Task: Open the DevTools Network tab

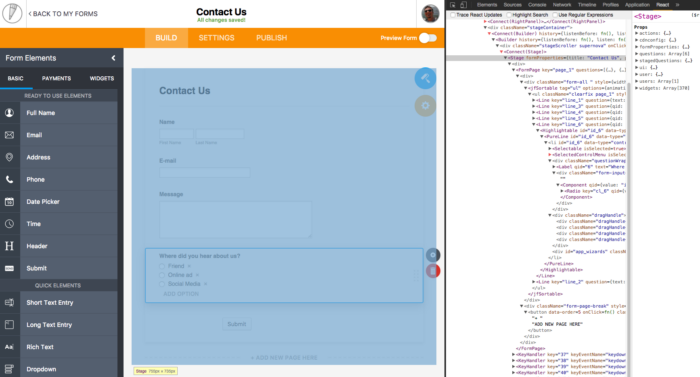Action: click(x=562, y=4)
